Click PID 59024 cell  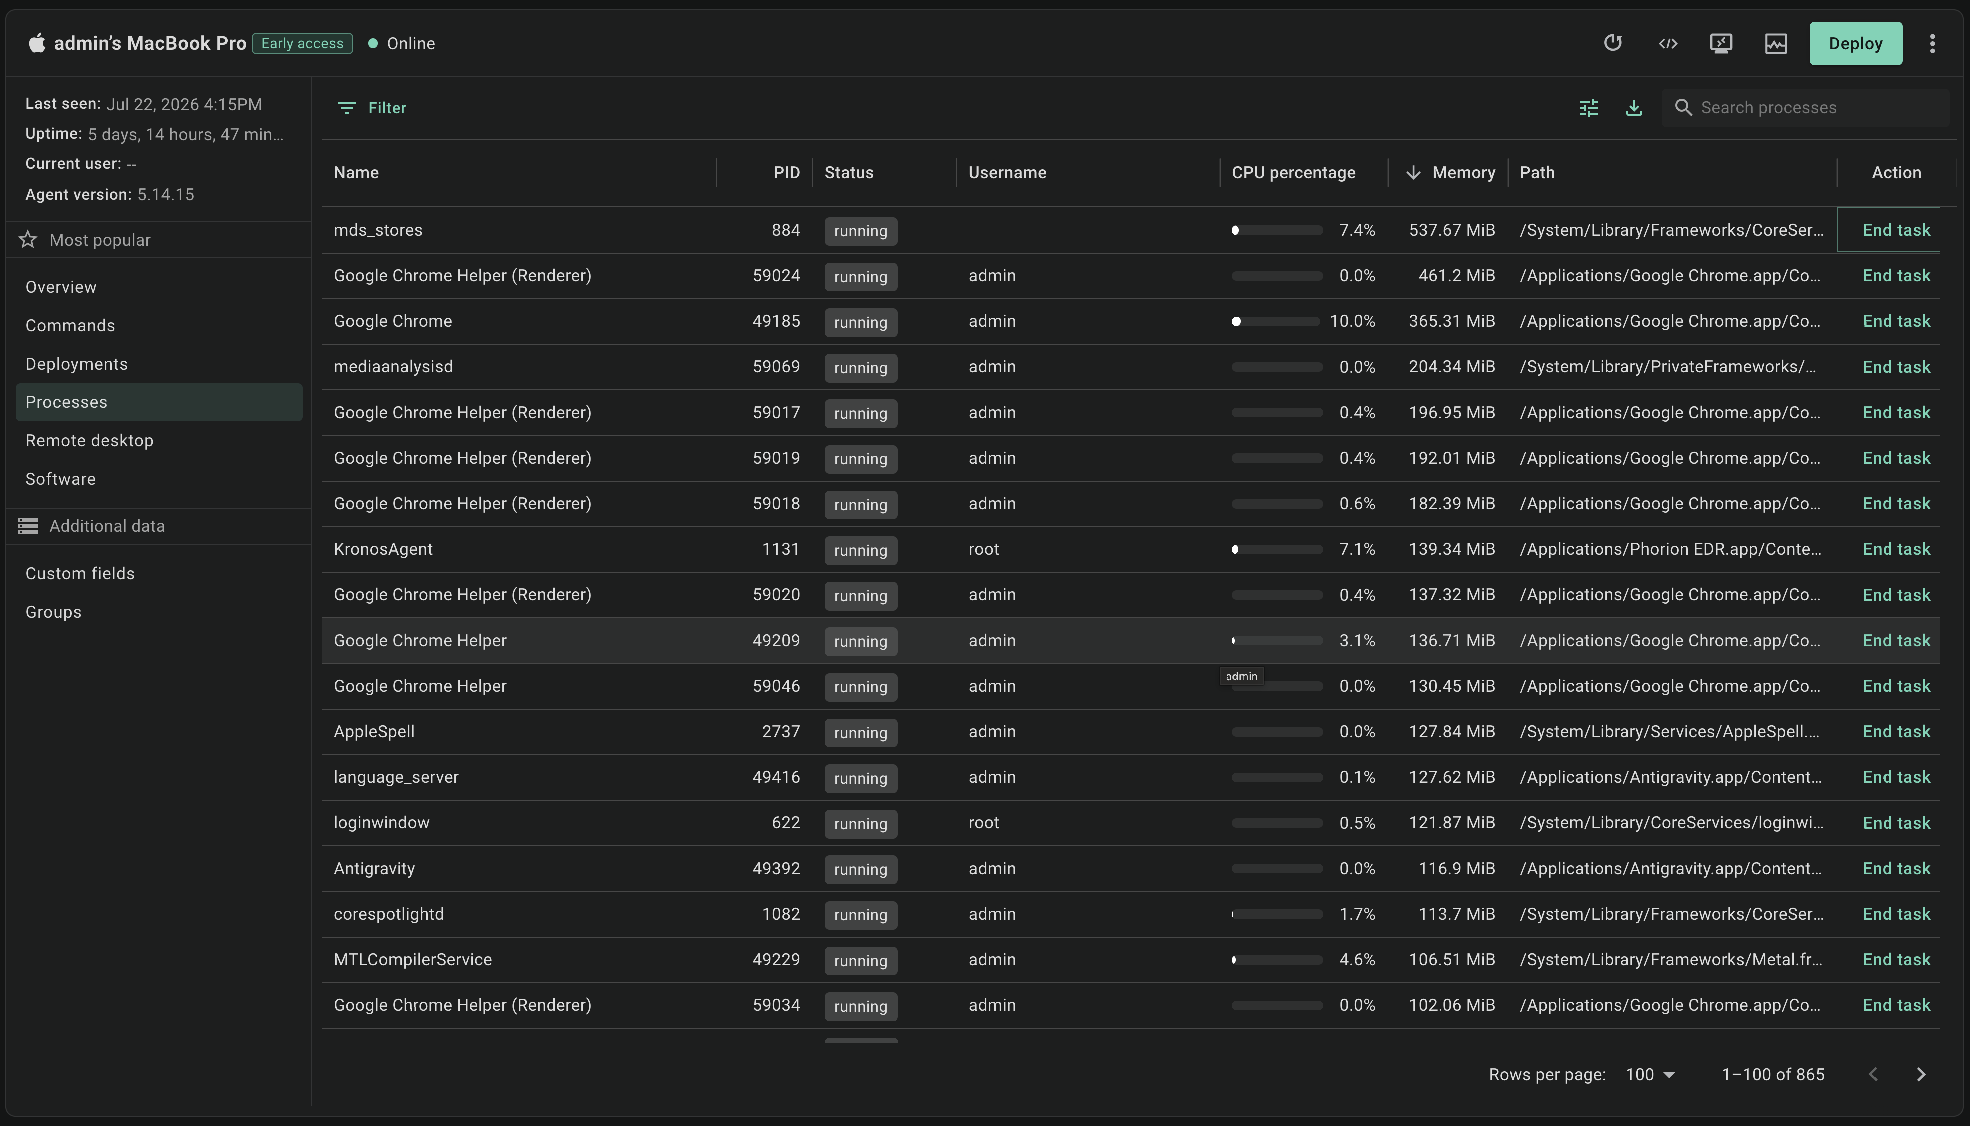[x=776, y=275]
